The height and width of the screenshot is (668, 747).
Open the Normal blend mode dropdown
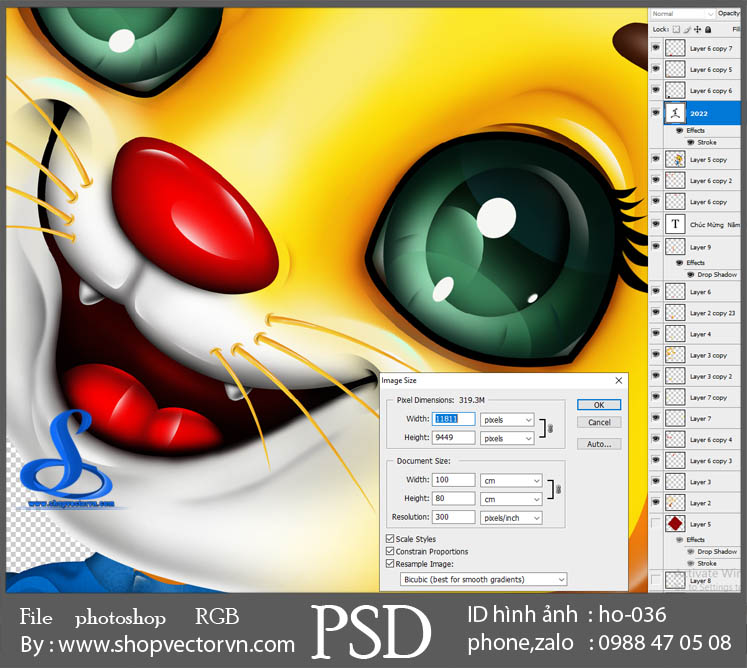[682, 14]
